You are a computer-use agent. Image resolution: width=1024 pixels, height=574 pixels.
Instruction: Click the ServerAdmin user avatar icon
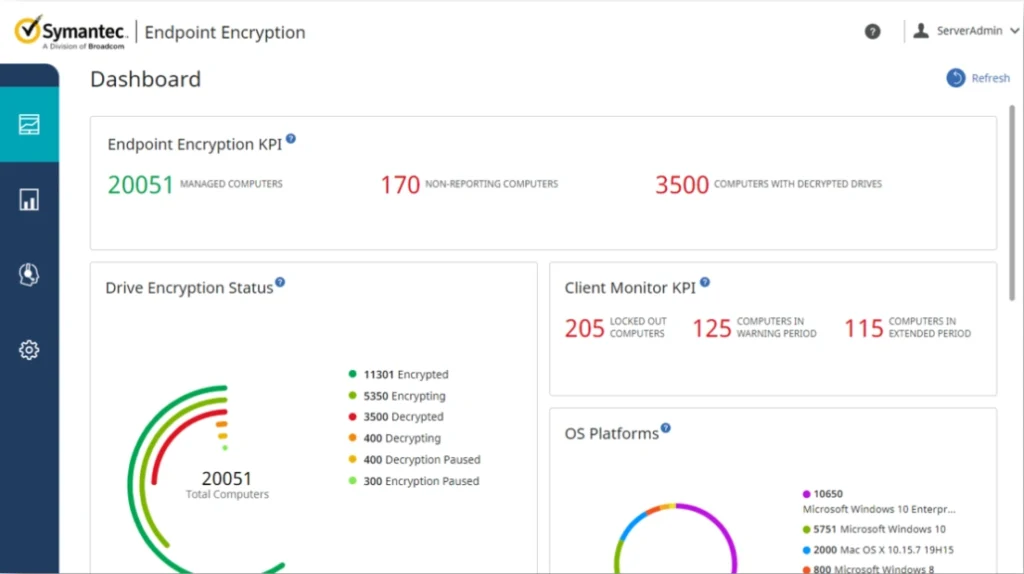point(921,31)
